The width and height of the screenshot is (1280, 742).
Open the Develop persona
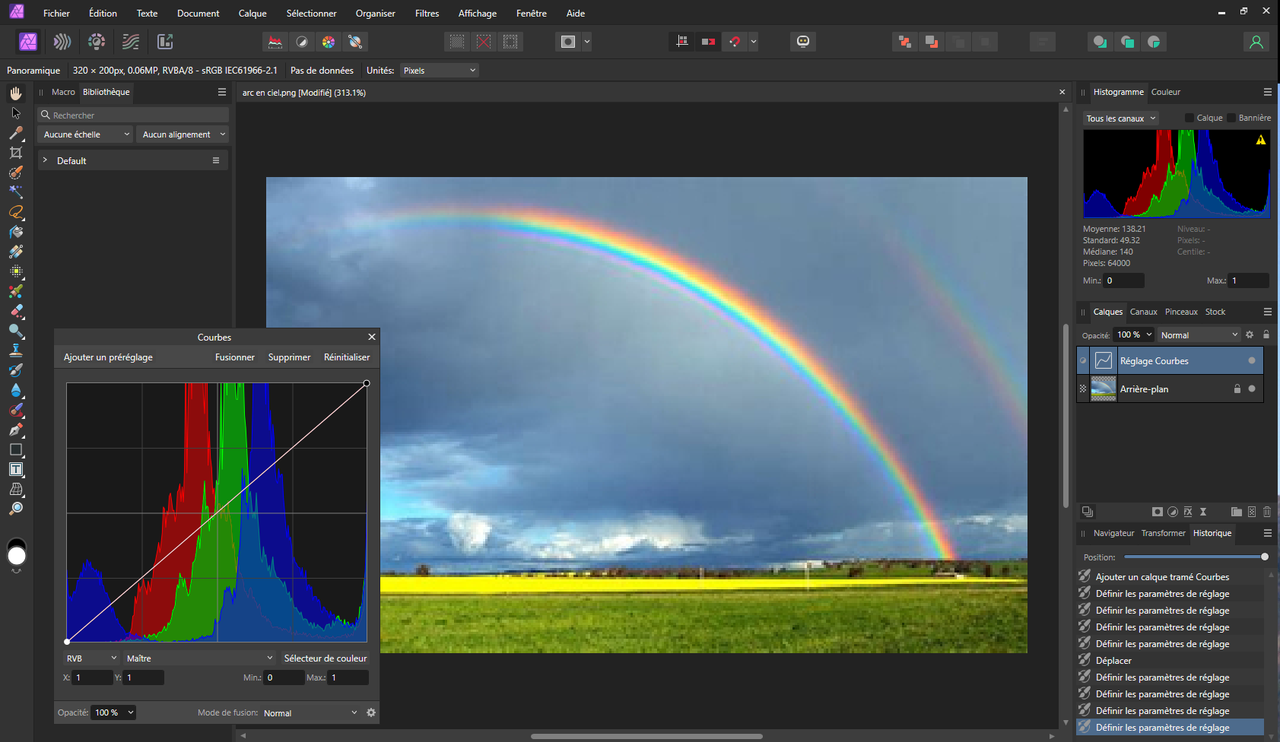click(97, 42)
